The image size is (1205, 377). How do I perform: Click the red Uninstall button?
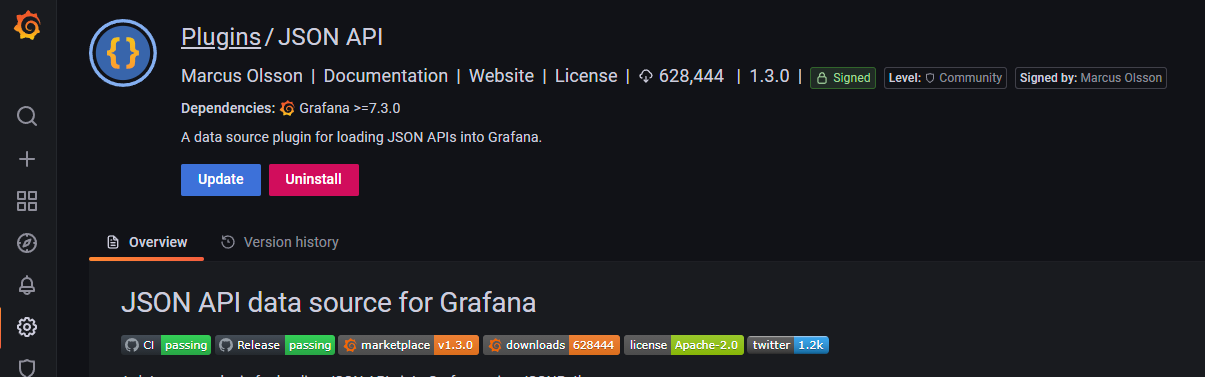314,180
